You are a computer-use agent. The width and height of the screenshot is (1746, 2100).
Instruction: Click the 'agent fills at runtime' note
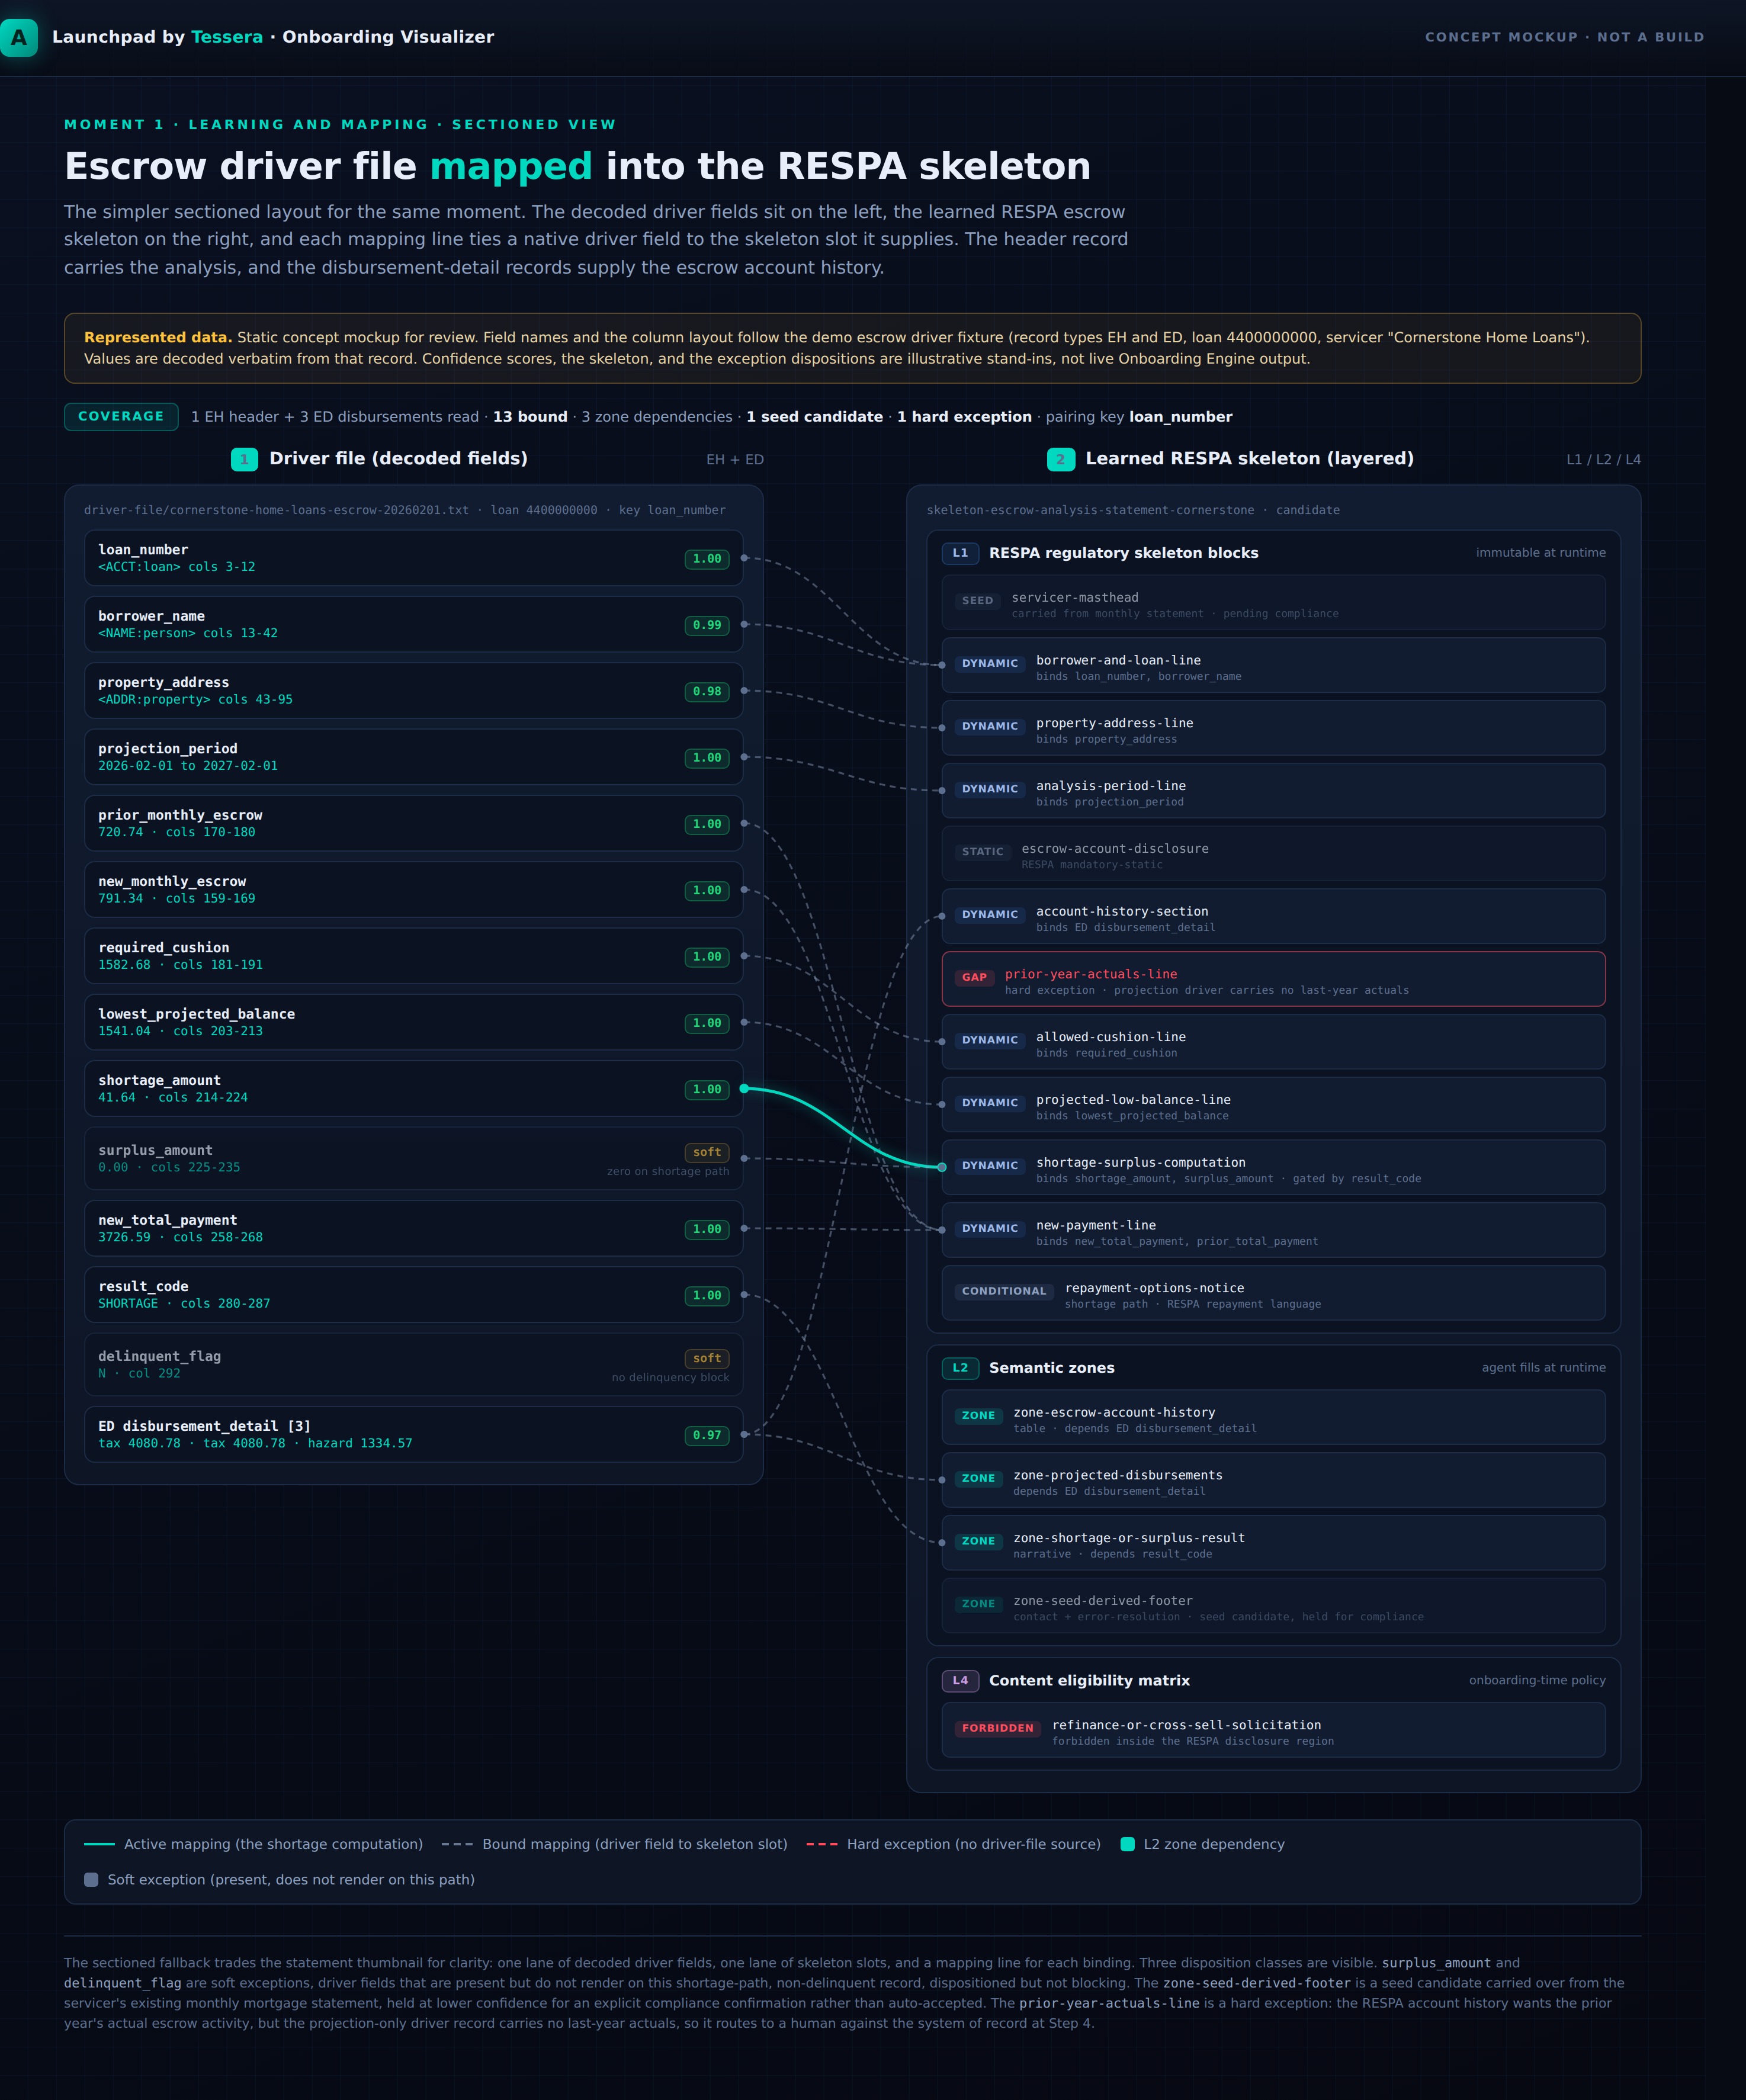[x=1543, y=1368]
